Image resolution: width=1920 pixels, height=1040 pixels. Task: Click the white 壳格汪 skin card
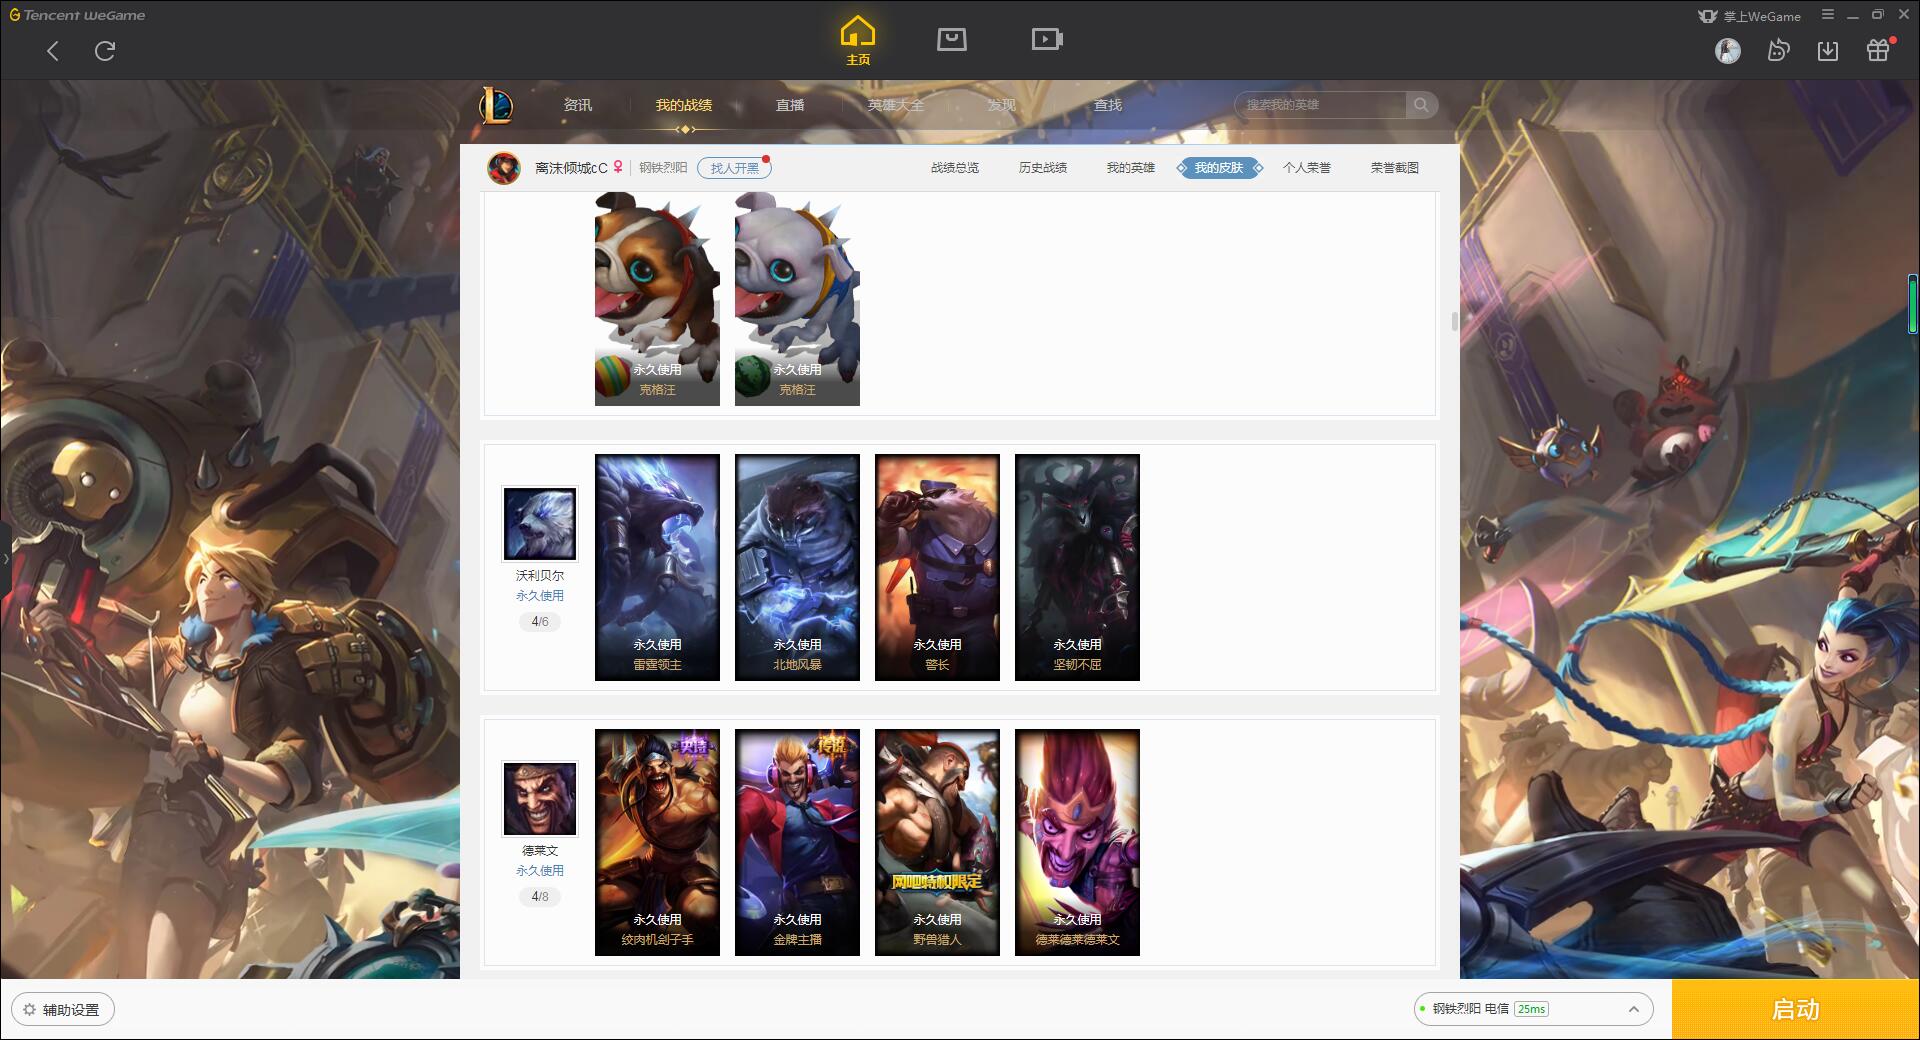[x=797, y=299]
